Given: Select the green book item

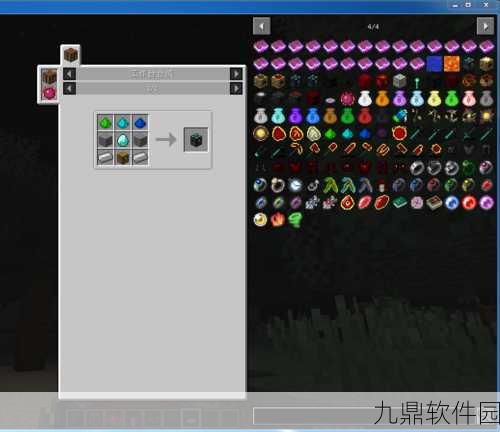Looking at the screenshot, I should point(399,203).
